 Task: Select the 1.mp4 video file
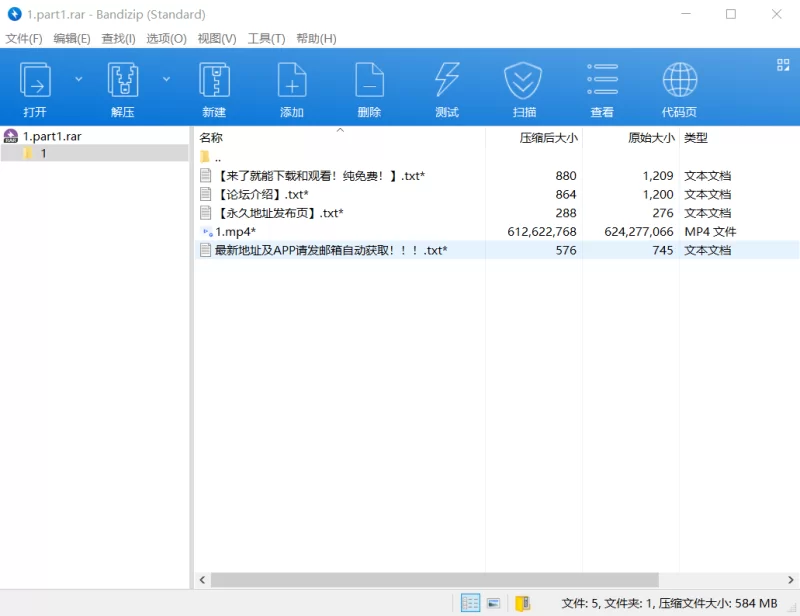(x=235, y=232)
